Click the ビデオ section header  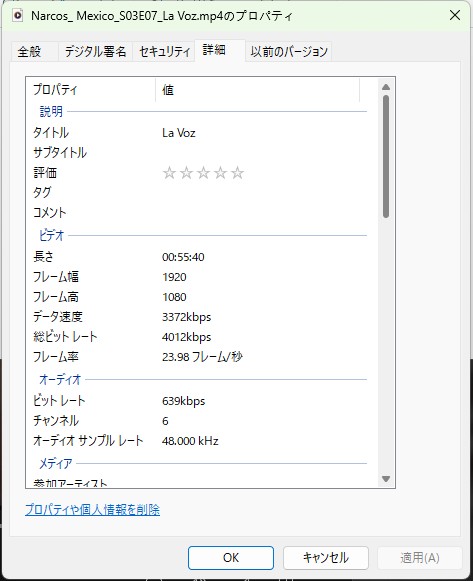pos(51,235)
